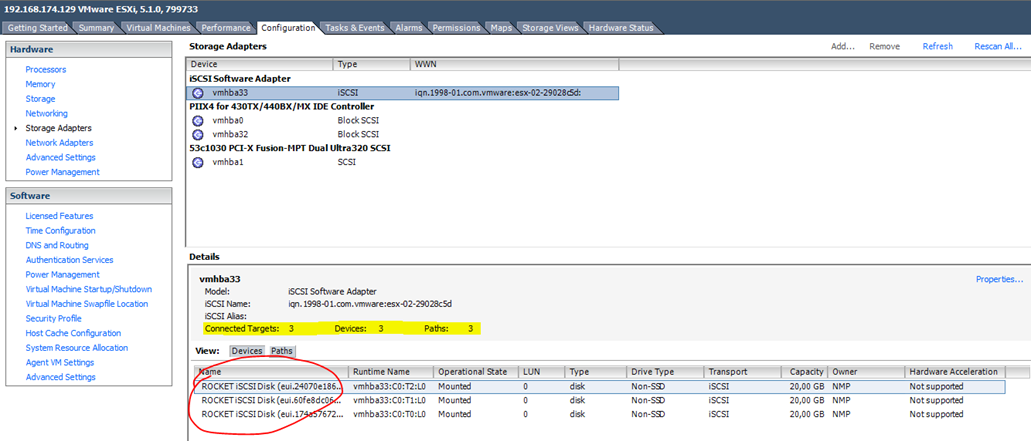The width and height of the screenshot is (1031, 441).
Task: Open the Tasks & Events tab
Action: point(354,28)
